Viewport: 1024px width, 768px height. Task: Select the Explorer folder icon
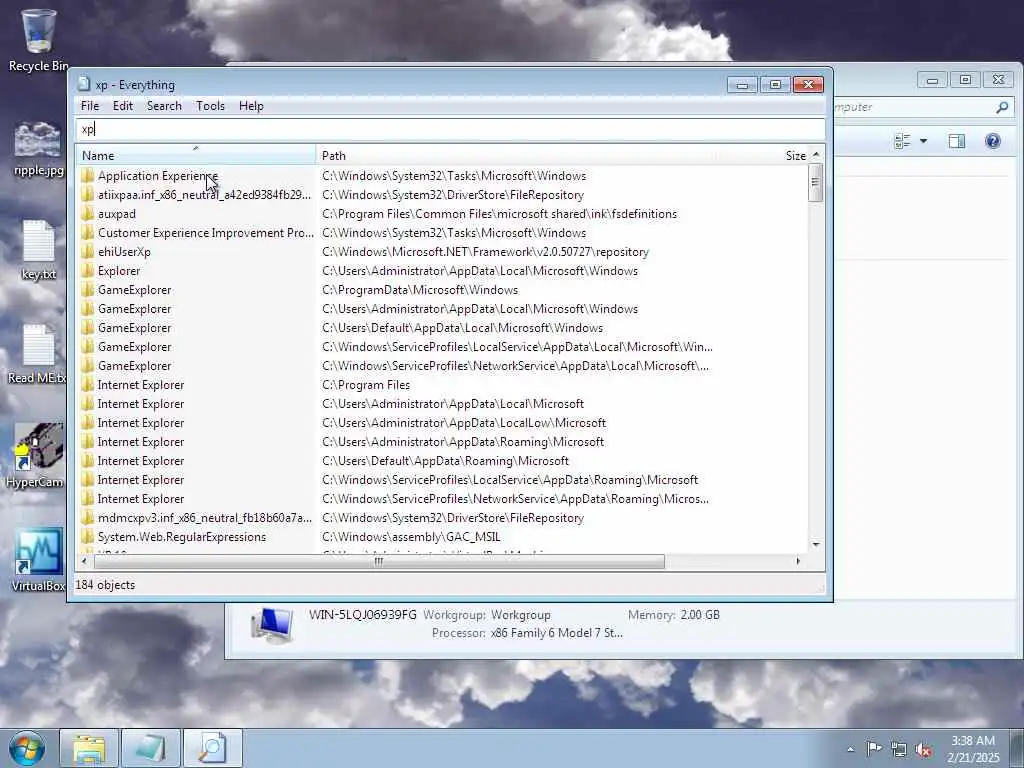point(88,270)
